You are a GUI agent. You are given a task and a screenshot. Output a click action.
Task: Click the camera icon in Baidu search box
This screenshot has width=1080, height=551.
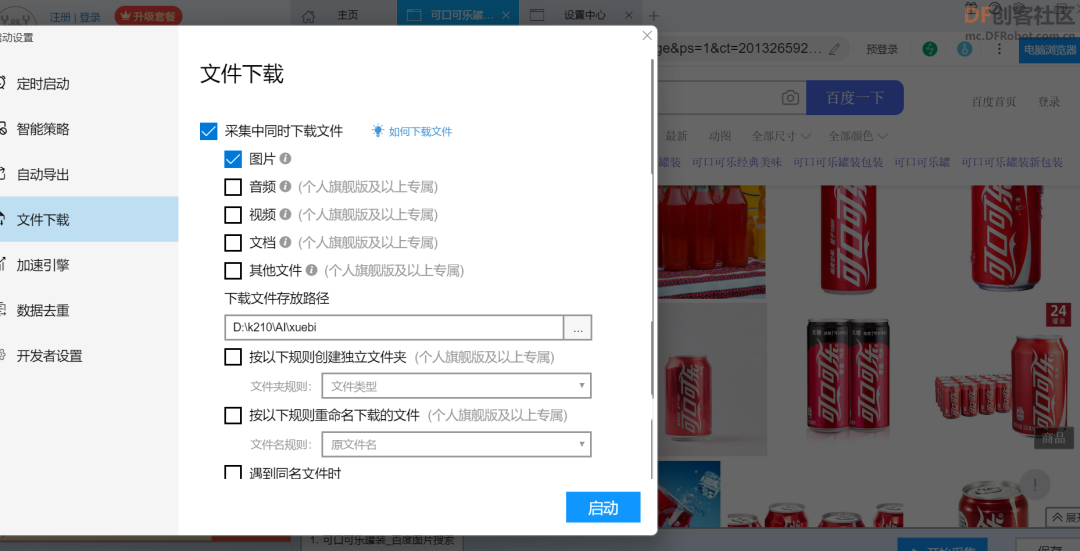pos(790,98)
